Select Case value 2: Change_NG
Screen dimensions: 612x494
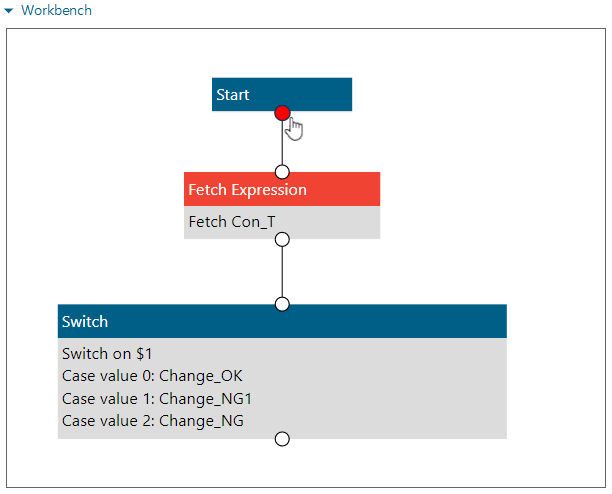point(152,421)
